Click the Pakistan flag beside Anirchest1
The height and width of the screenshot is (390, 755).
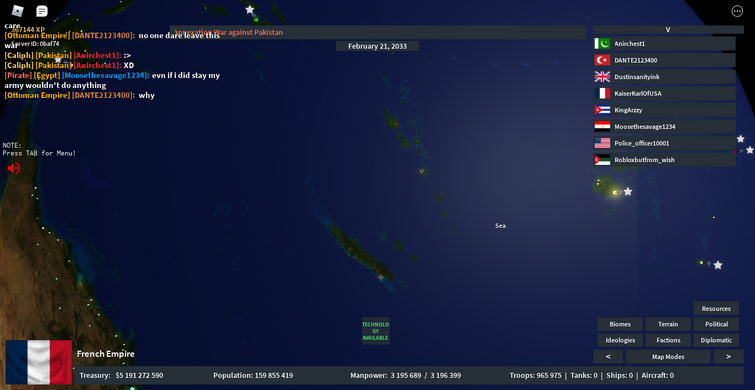(x=602, y=44)
